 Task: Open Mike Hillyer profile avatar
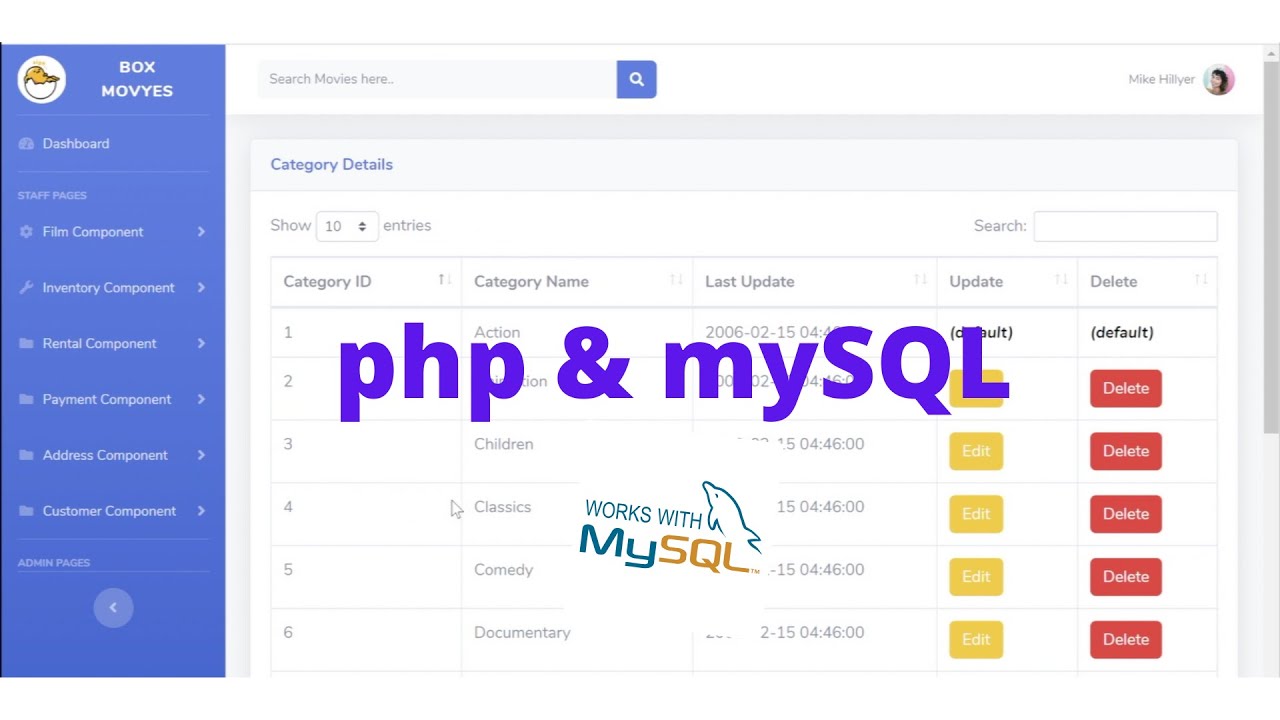click(x=1219, y=79)
